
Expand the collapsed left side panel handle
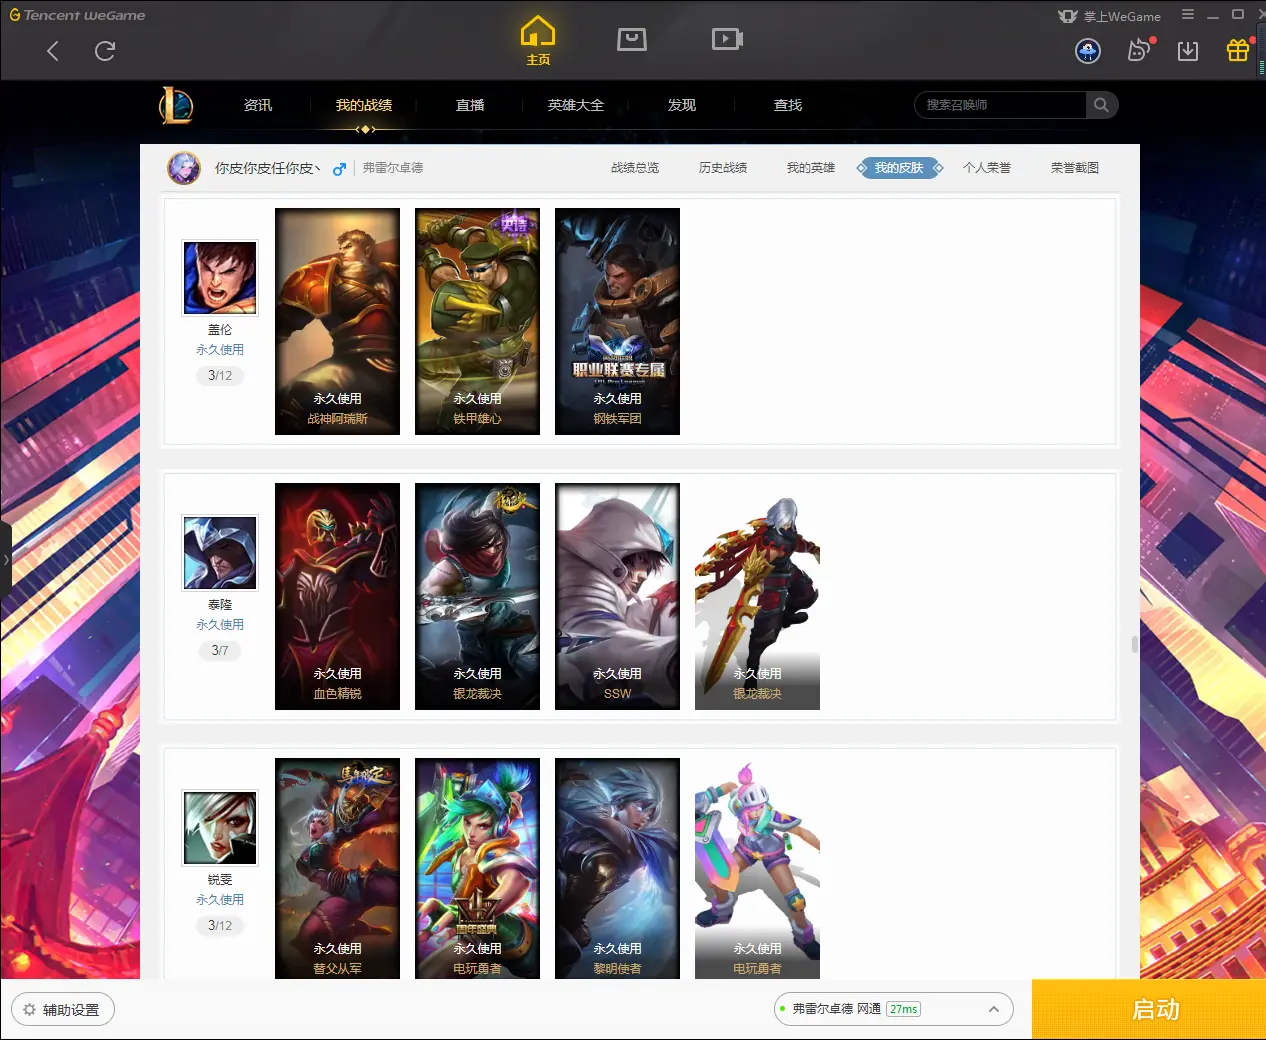6,560
